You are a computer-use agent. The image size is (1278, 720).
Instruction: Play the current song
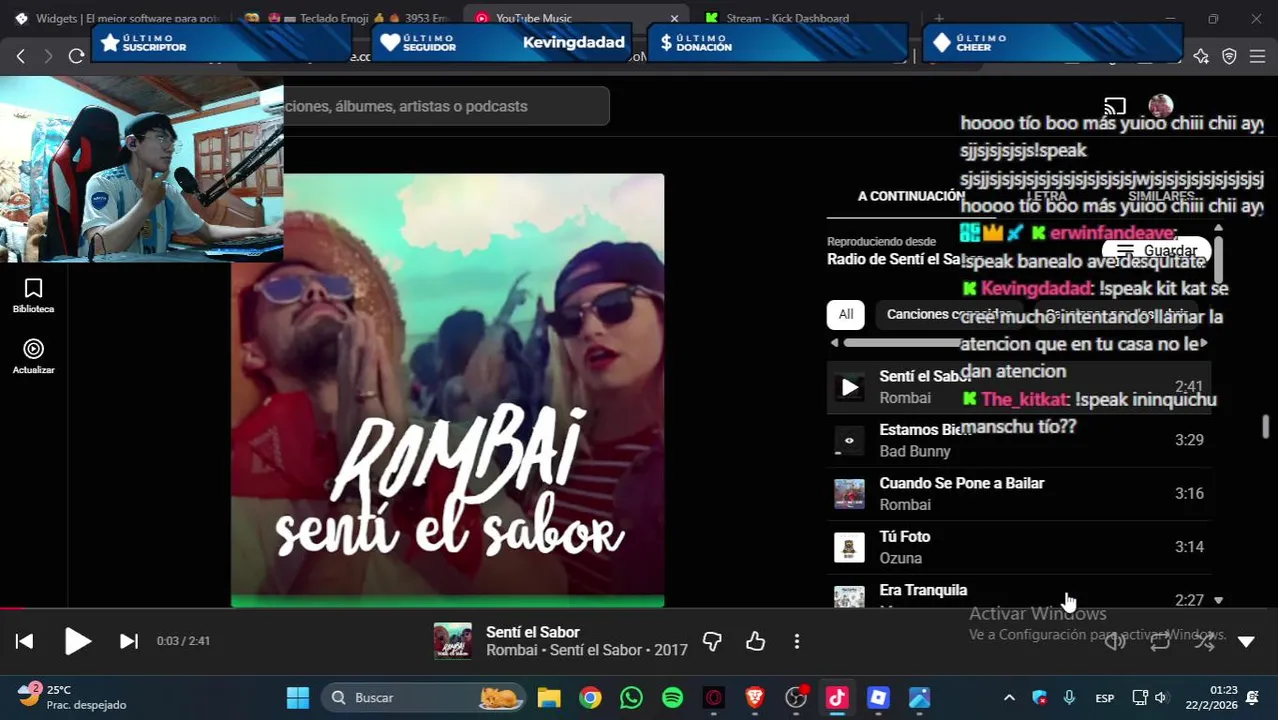click(77, 642)
